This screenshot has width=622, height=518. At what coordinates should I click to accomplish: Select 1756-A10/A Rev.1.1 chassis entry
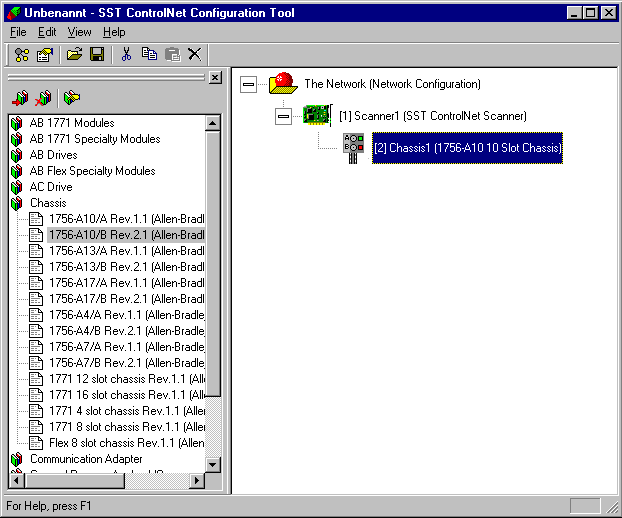(x=127, y=219)
